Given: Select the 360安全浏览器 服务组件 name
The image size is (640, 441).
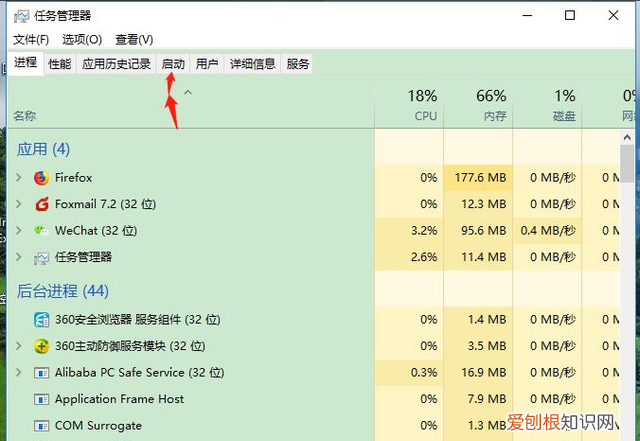Looking at the screenshot, I should (138, 319).
